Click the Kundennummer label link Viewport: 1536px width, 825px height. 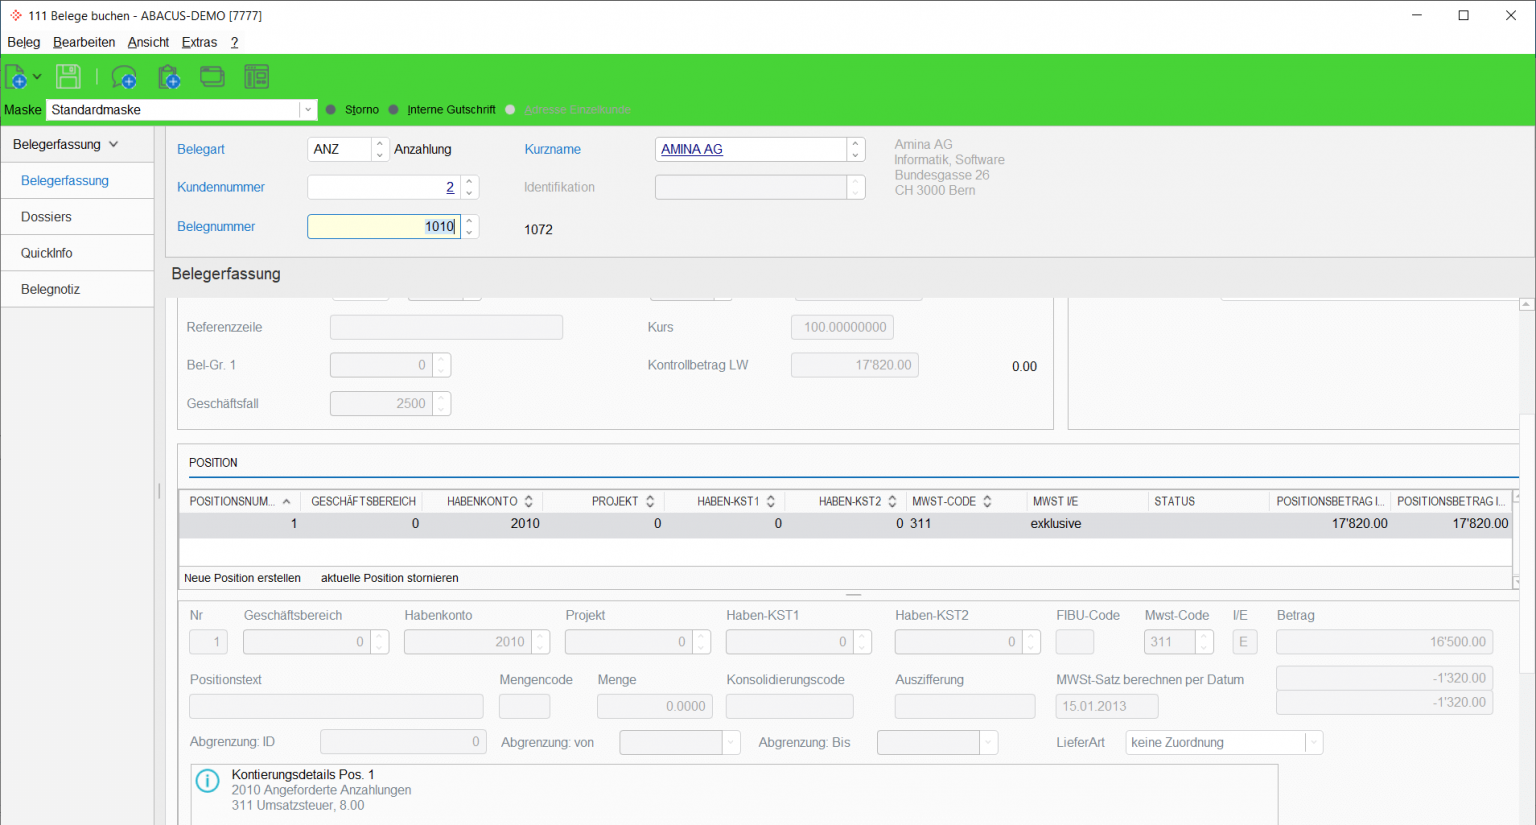[x=221, y=187]
